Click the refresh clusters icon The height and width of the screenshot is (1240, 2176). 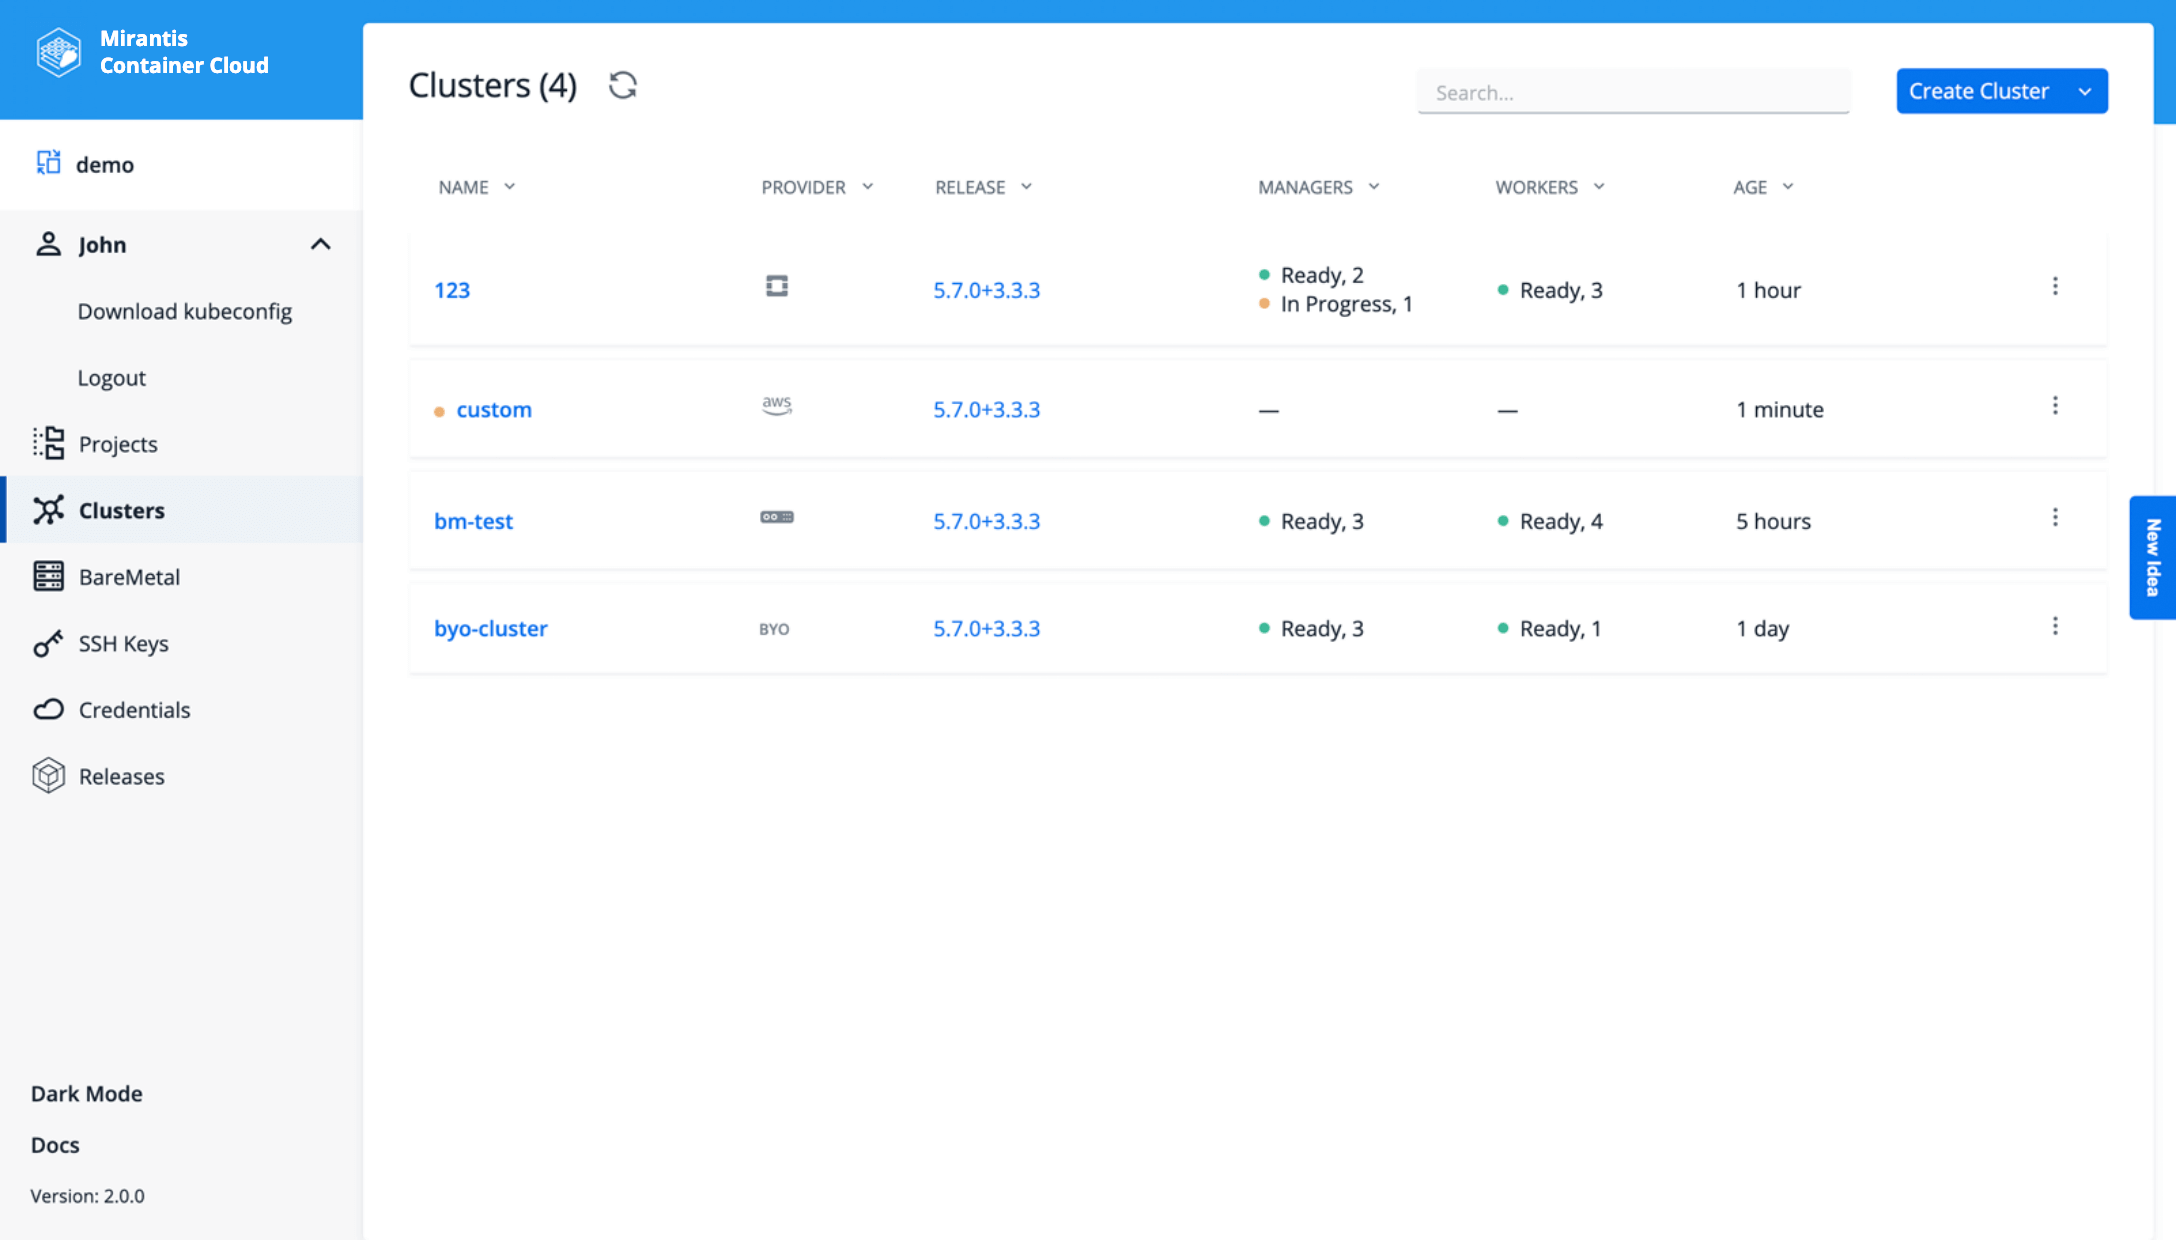pos(623,86)
